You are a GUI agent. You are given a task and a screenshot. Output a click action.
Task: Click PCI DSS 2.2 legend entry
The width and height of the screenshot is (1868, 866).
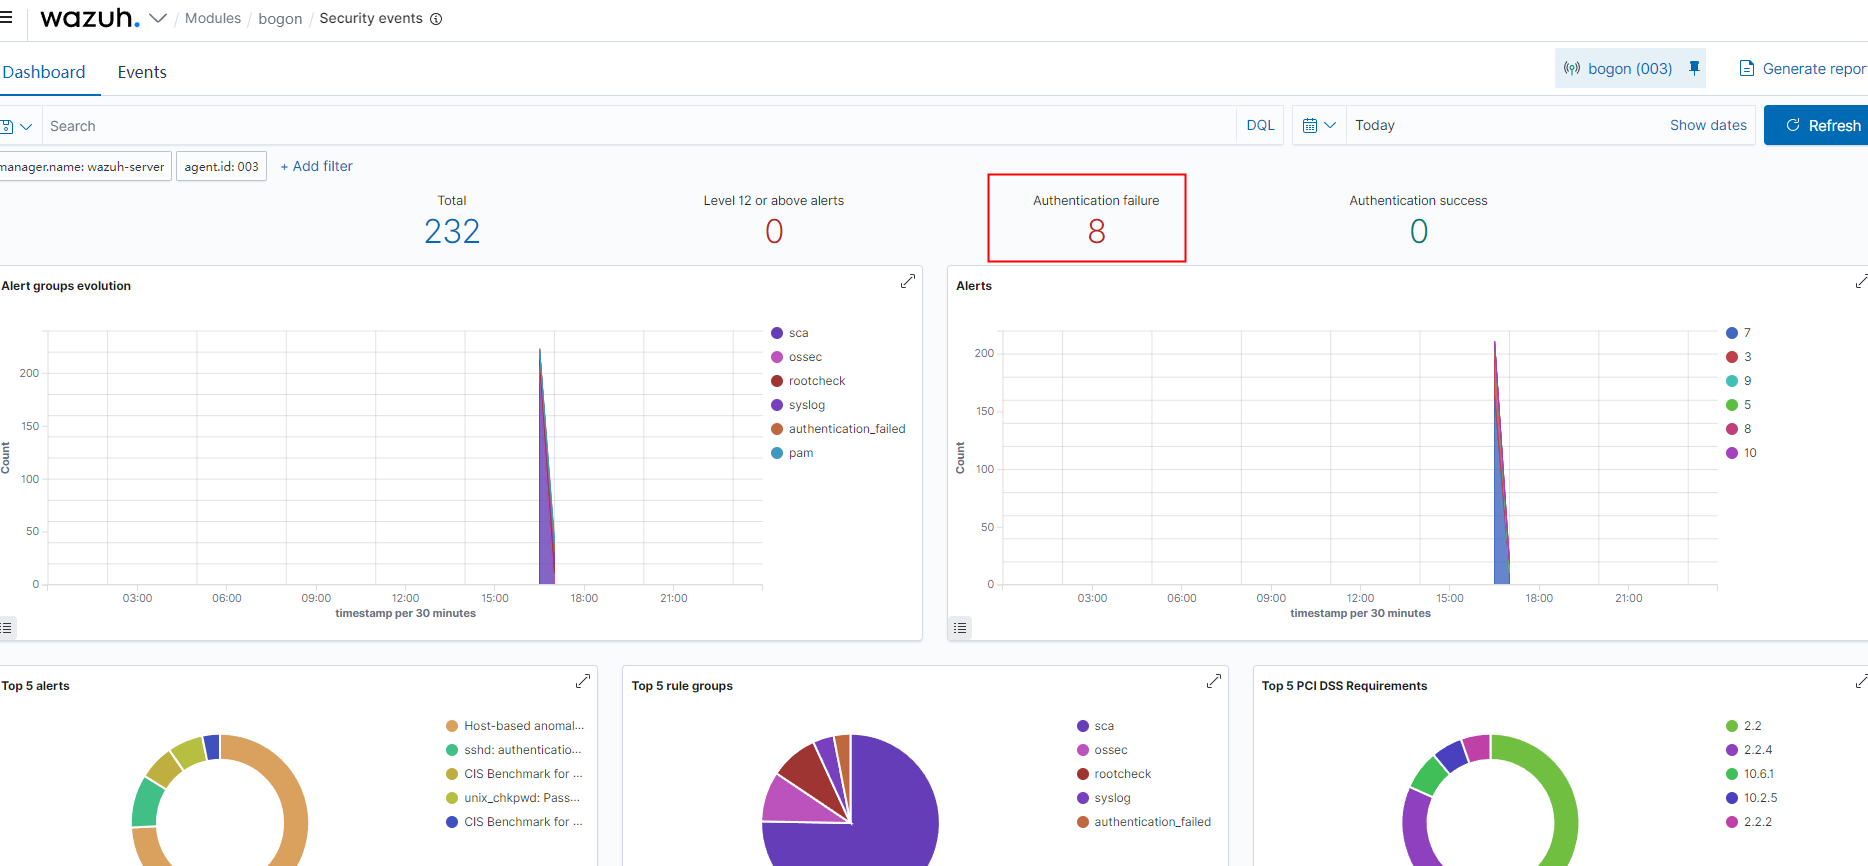[1743, 726]
